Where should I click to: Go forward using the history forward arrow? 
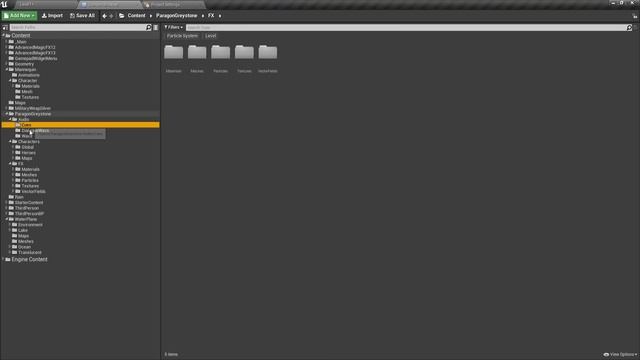[x=111, y=16]
